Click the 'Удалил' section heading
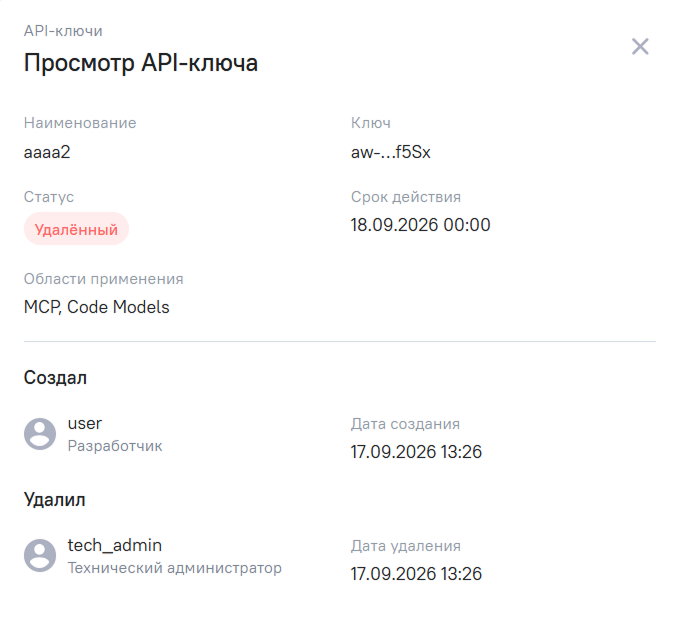689x640 pixels. (54, 499)
